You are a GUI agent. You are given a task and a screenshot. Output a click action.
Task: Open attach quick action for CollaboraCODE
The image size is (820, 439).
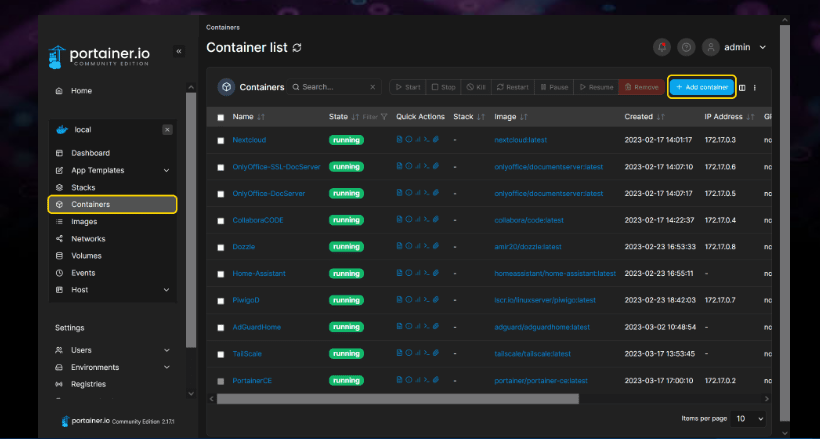pos(436,220)
